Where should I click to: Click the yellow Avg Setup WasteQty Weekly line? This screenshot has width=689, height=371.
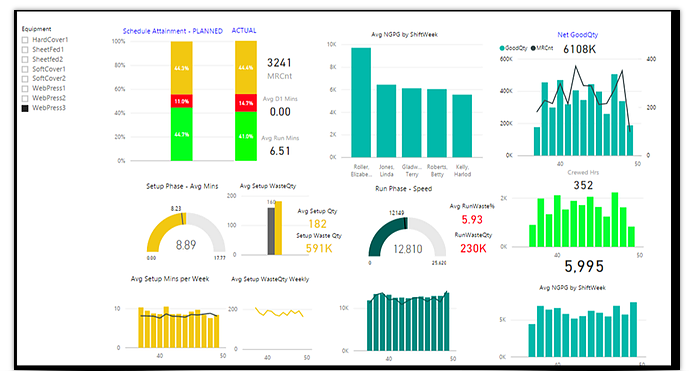279,313
